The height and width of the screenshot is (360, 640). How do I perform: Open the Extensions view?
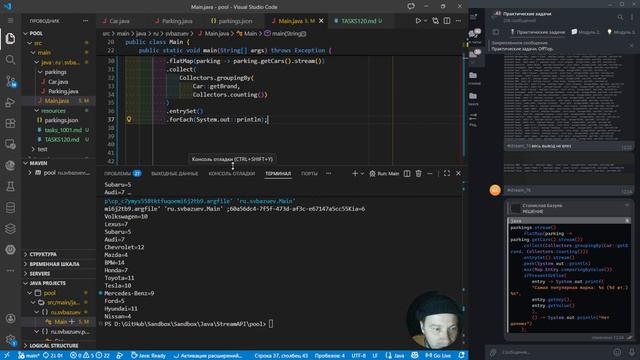(10, 123)
